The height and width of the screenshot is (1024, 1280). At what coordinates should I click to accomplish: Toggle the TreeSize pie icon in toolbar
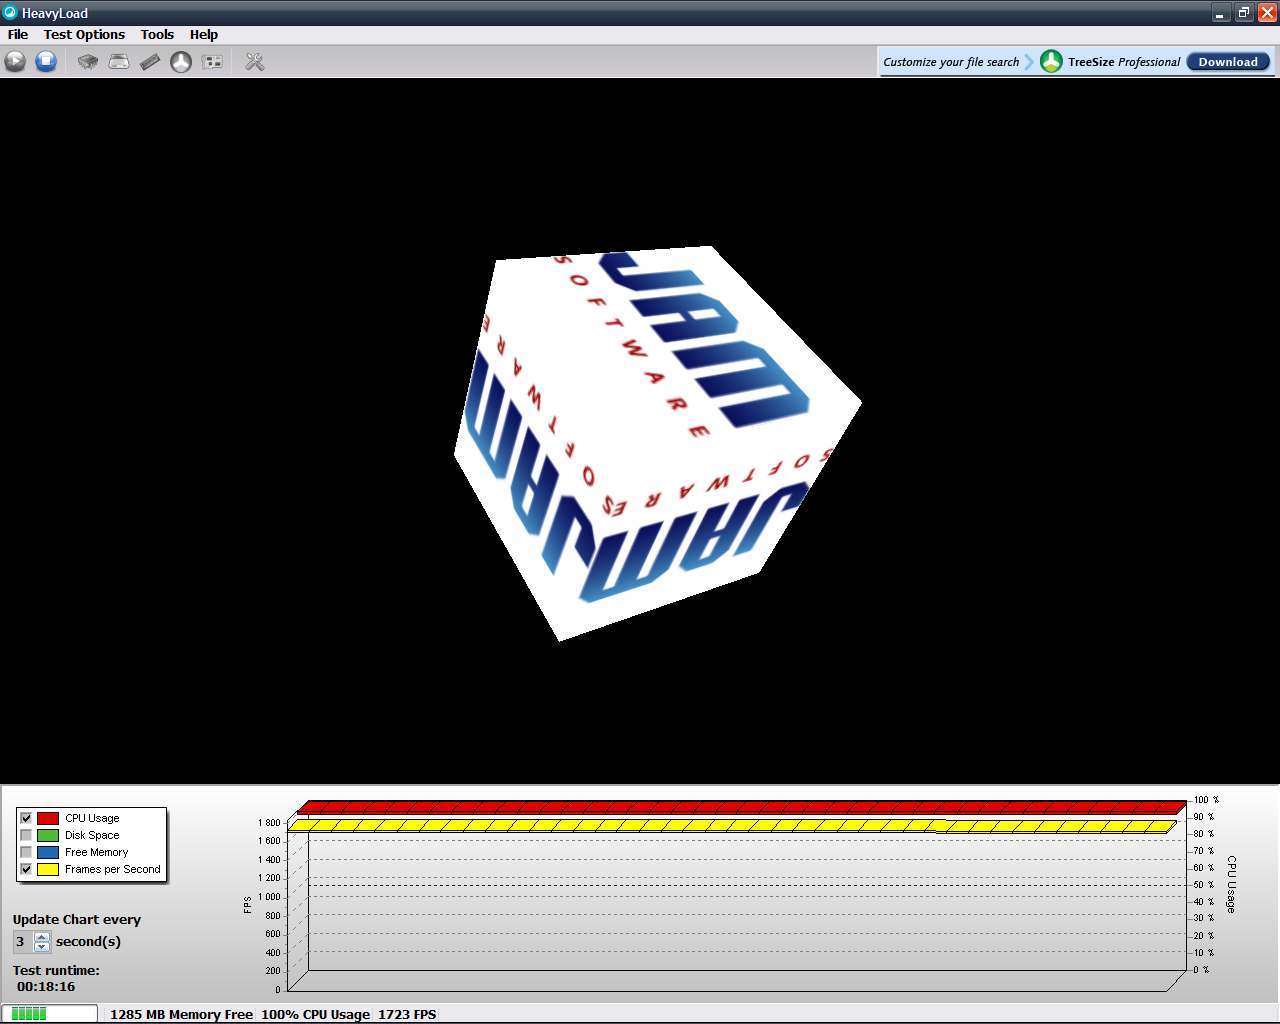181,62
